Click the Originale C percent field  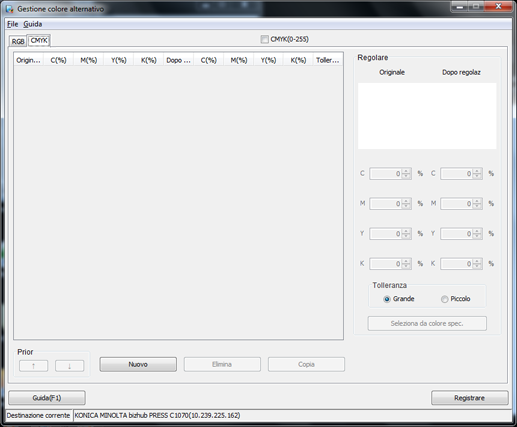click(386, 174)
